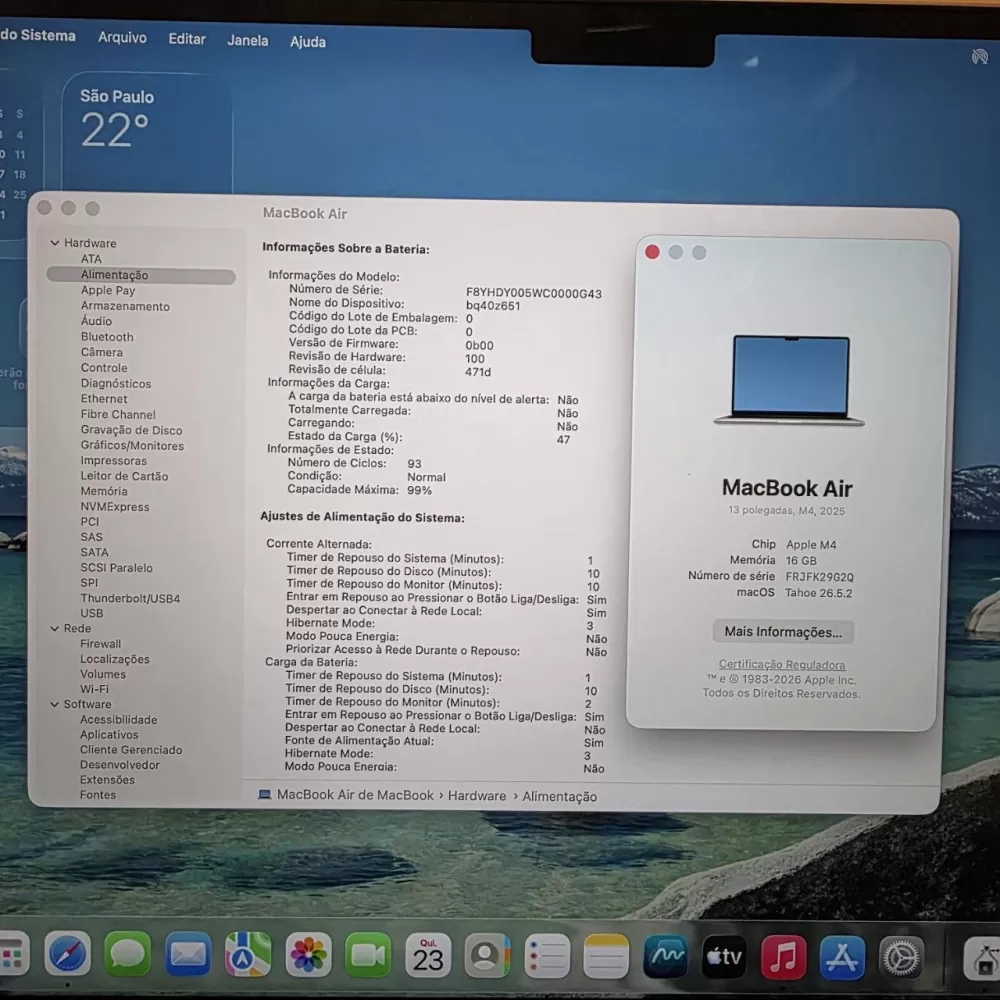This screenshot has height=1000, width=1000.
Task: Click Hardware in the path bar
Action: (477, 795)
